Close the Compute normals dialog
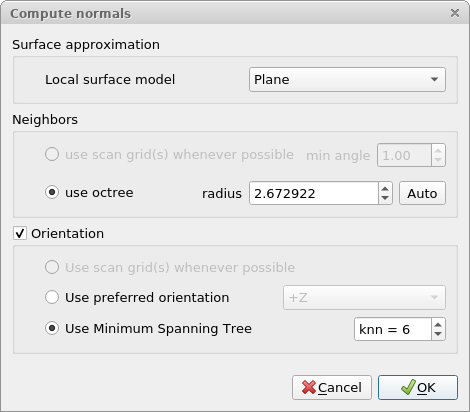This screenshot has width=470, height=412. (x=455, y=13)
